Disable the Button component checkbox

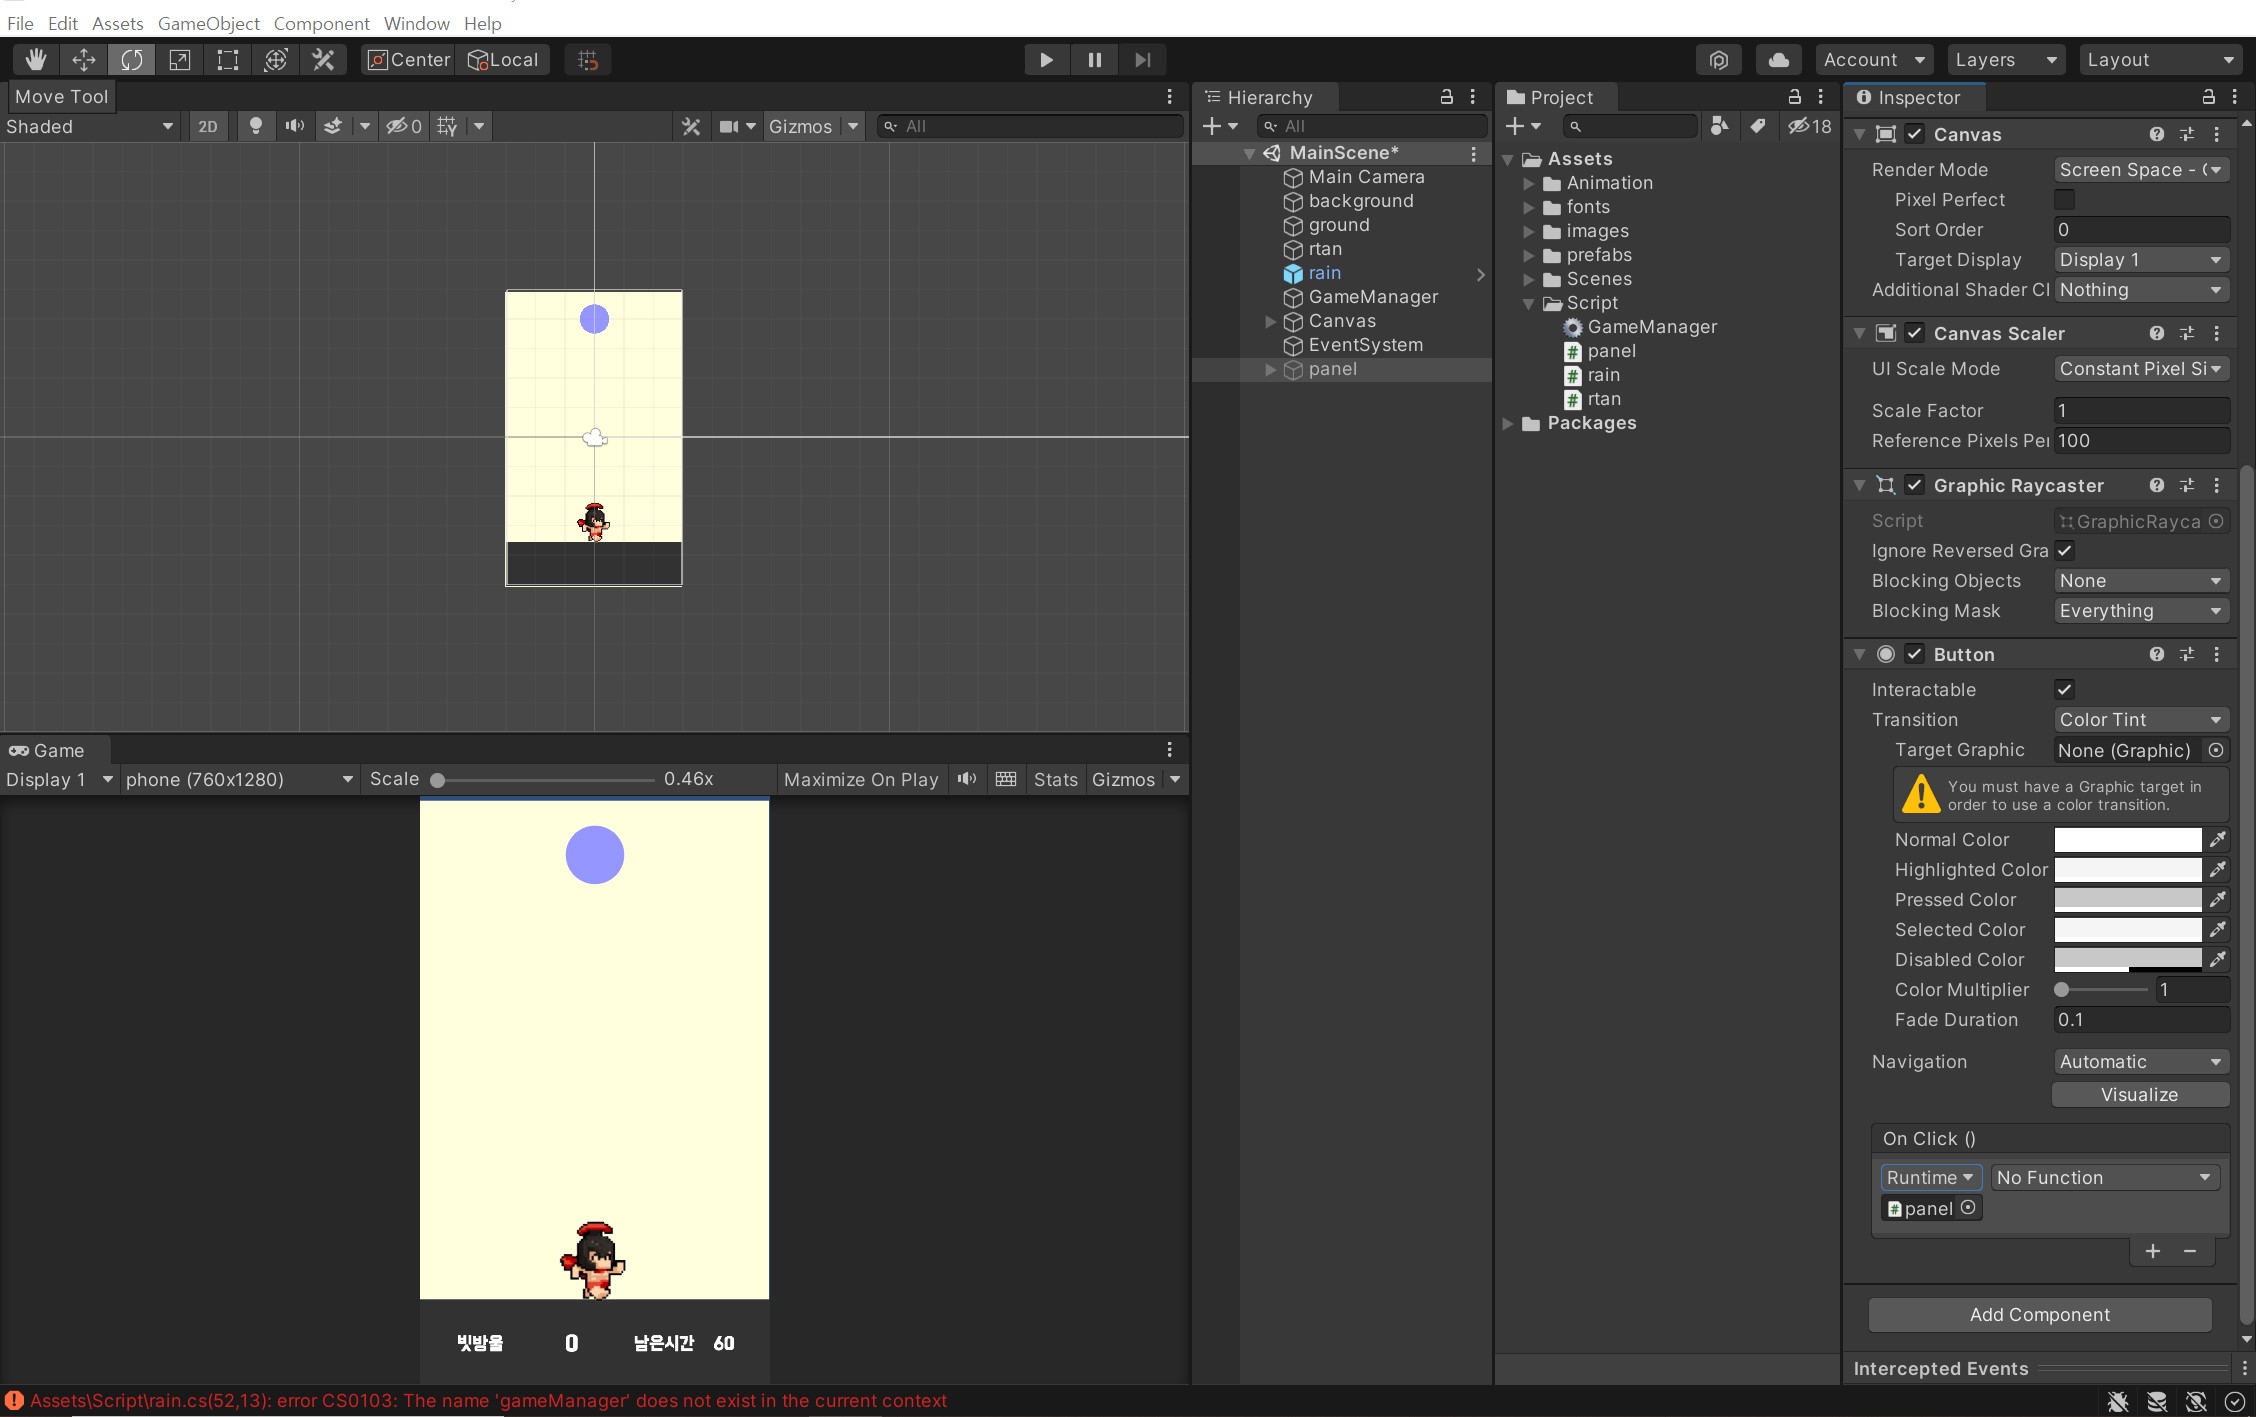pos(1914,654)
